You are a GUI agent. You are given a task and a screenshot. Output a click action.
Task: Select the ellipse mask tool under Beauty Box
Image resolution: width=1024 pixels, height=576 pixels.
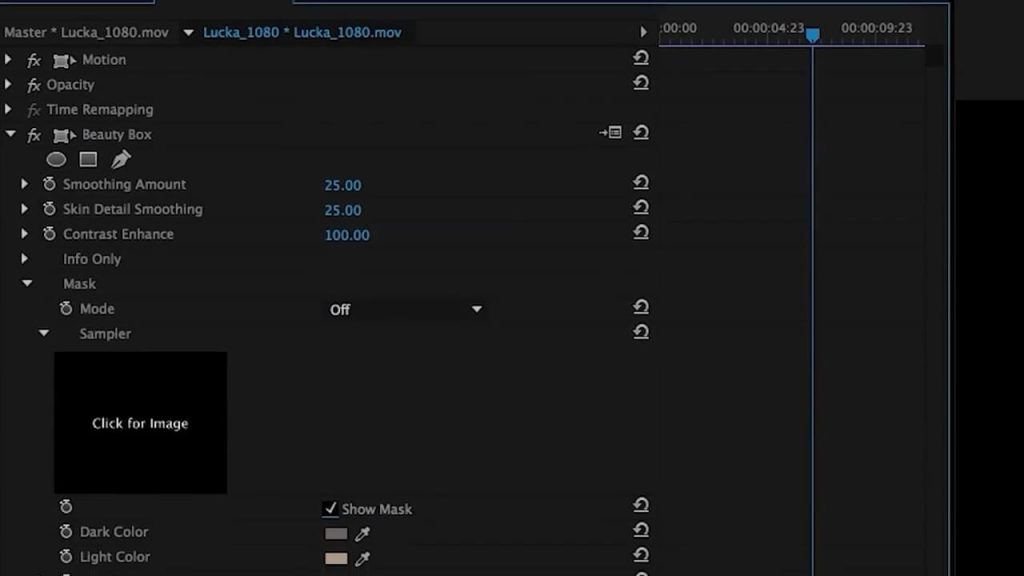click(x=56, y=159)
